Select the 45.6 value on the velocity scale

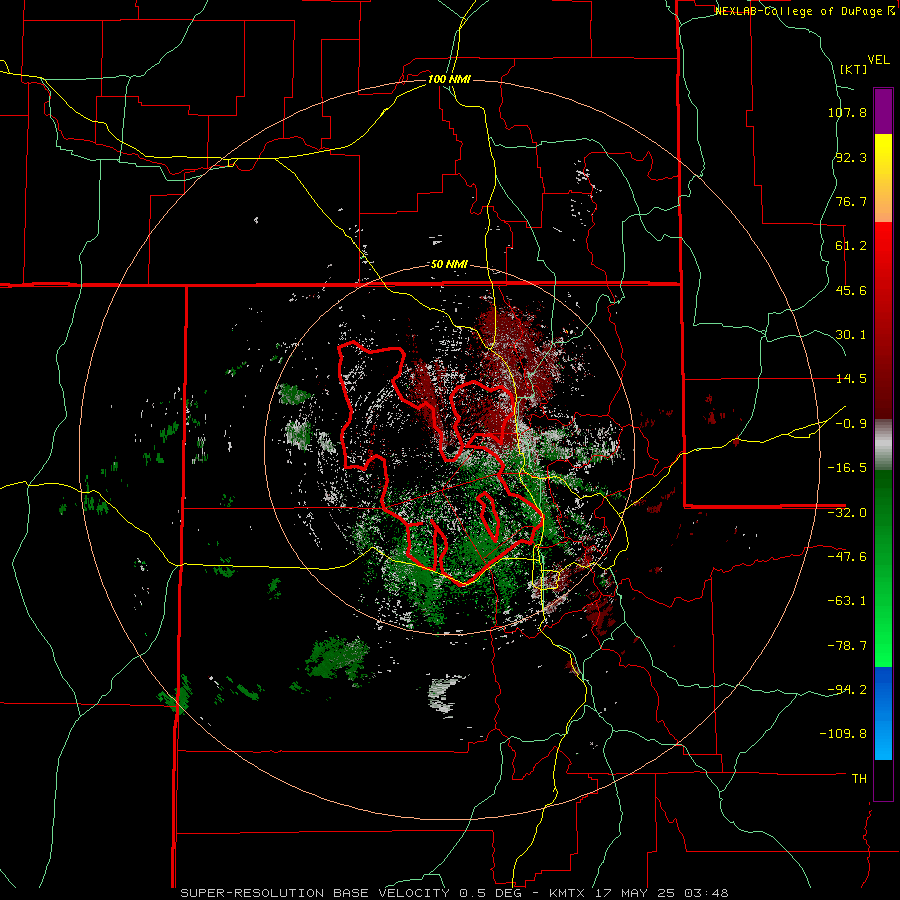click(x=851, y=290)
